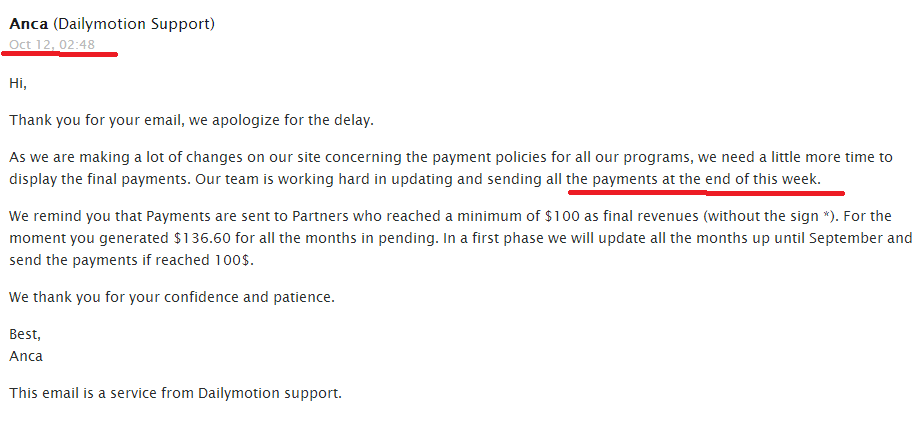Click the Dailymotion support footer line
The height and width of the screenshot is (441, 924).
pyautogui.click(x=176, y=393)
